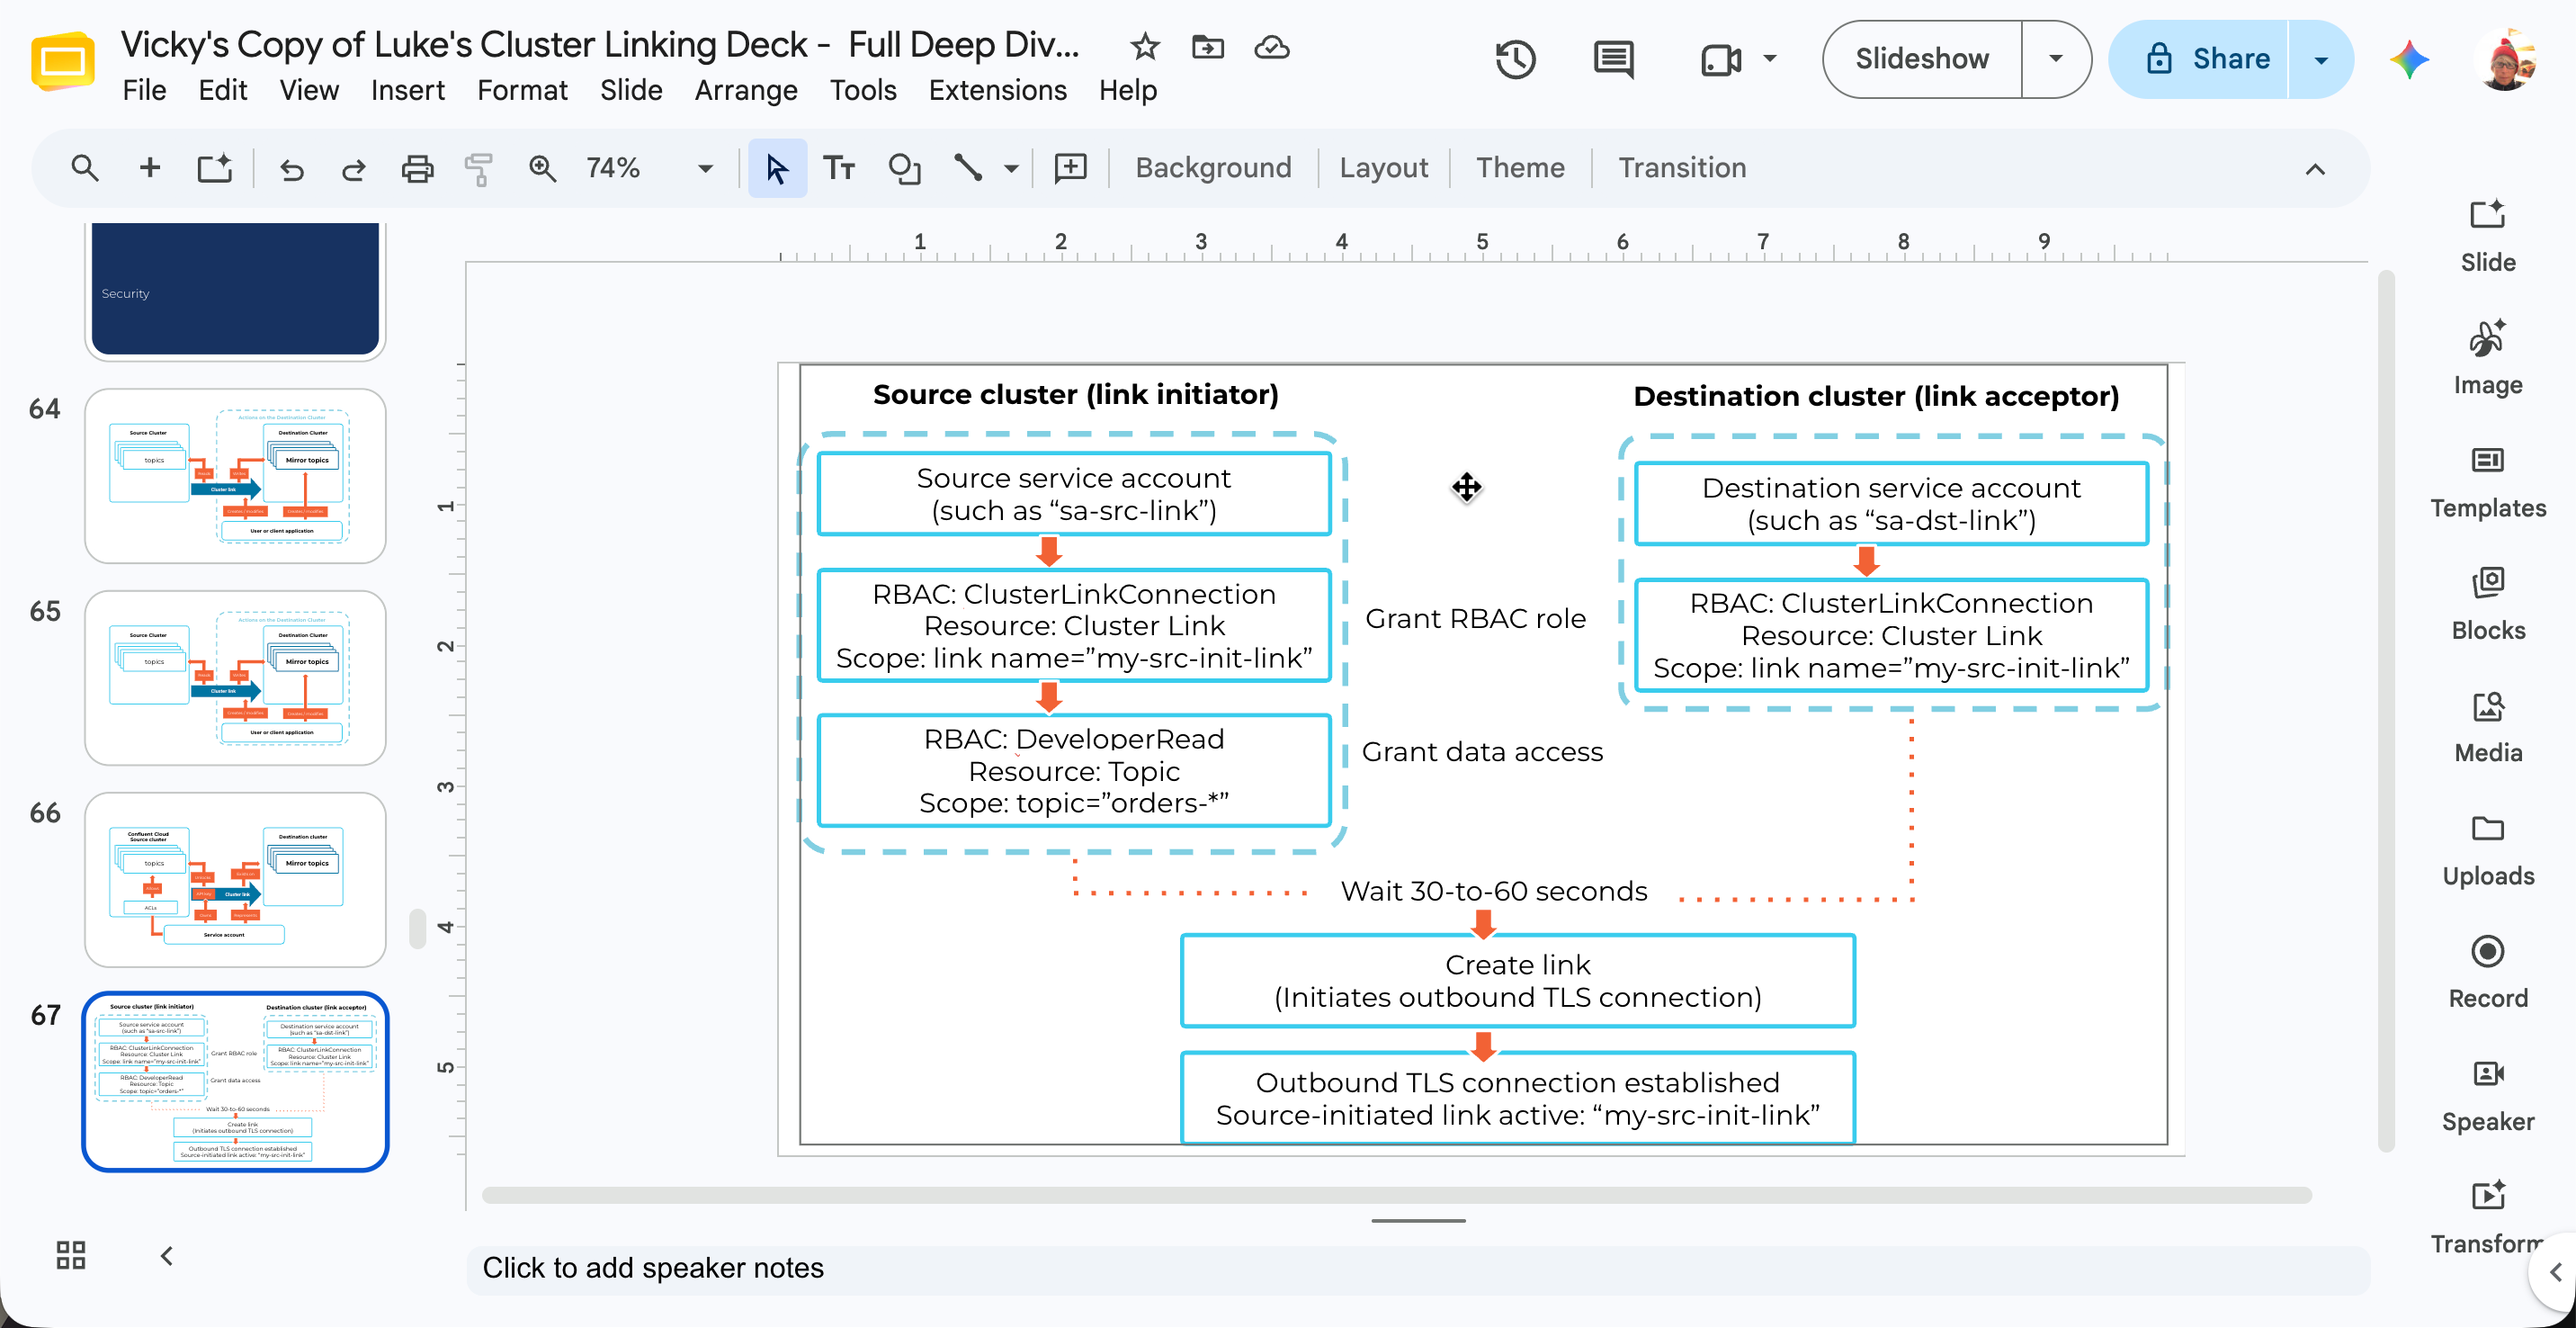Screen dimensions: 2576x1328
Task: Click the redo arrow icon
Action: click(x=354, y=168)
